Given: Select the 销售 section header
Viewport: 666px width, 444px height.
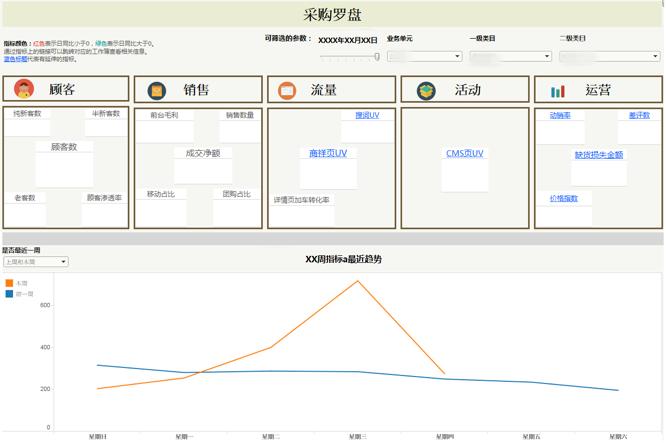Looking at the screenshot, I should (x=198, y=89).
